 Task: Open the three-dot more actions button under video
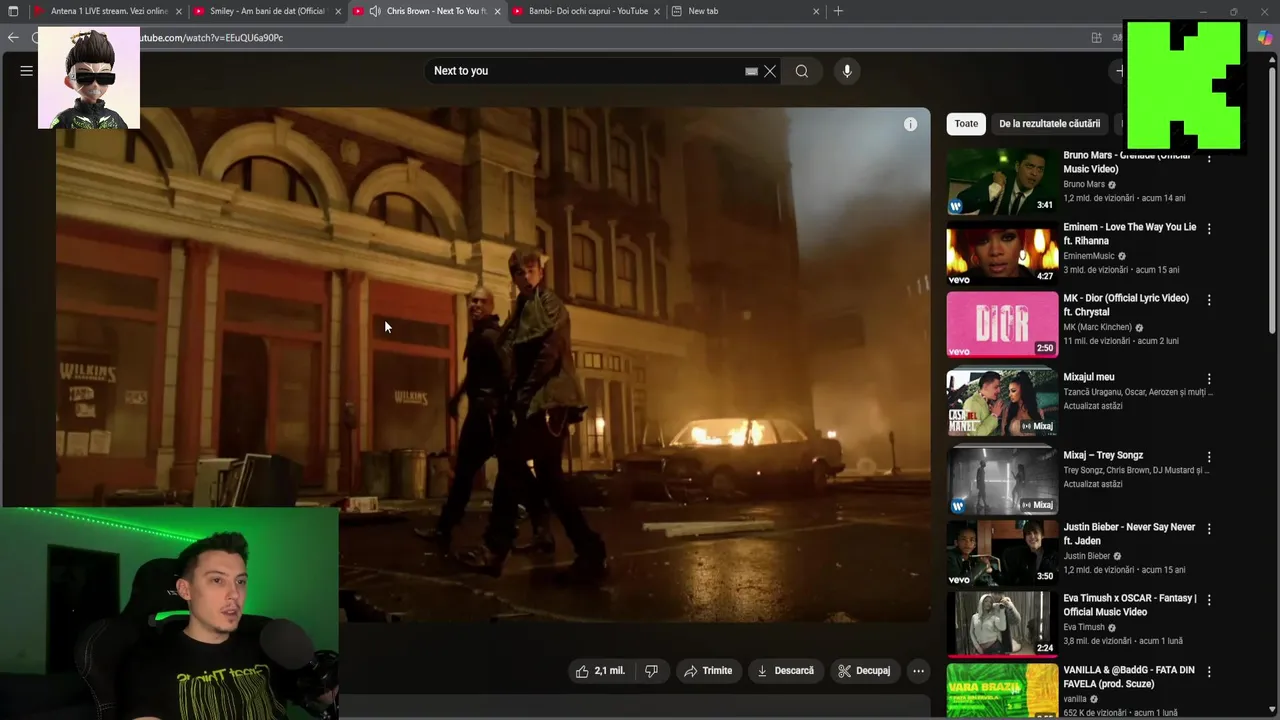tap(918, 671)
